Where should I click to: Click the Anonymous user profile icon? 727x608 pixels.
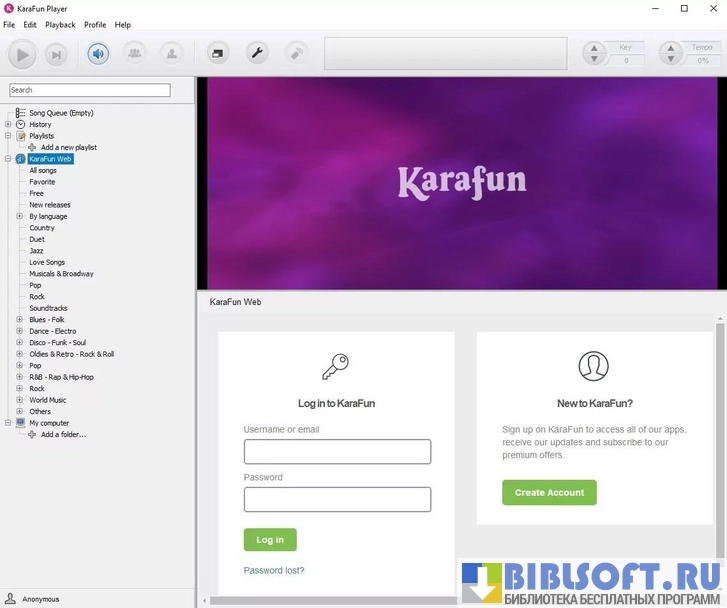[x=11, y=598]
